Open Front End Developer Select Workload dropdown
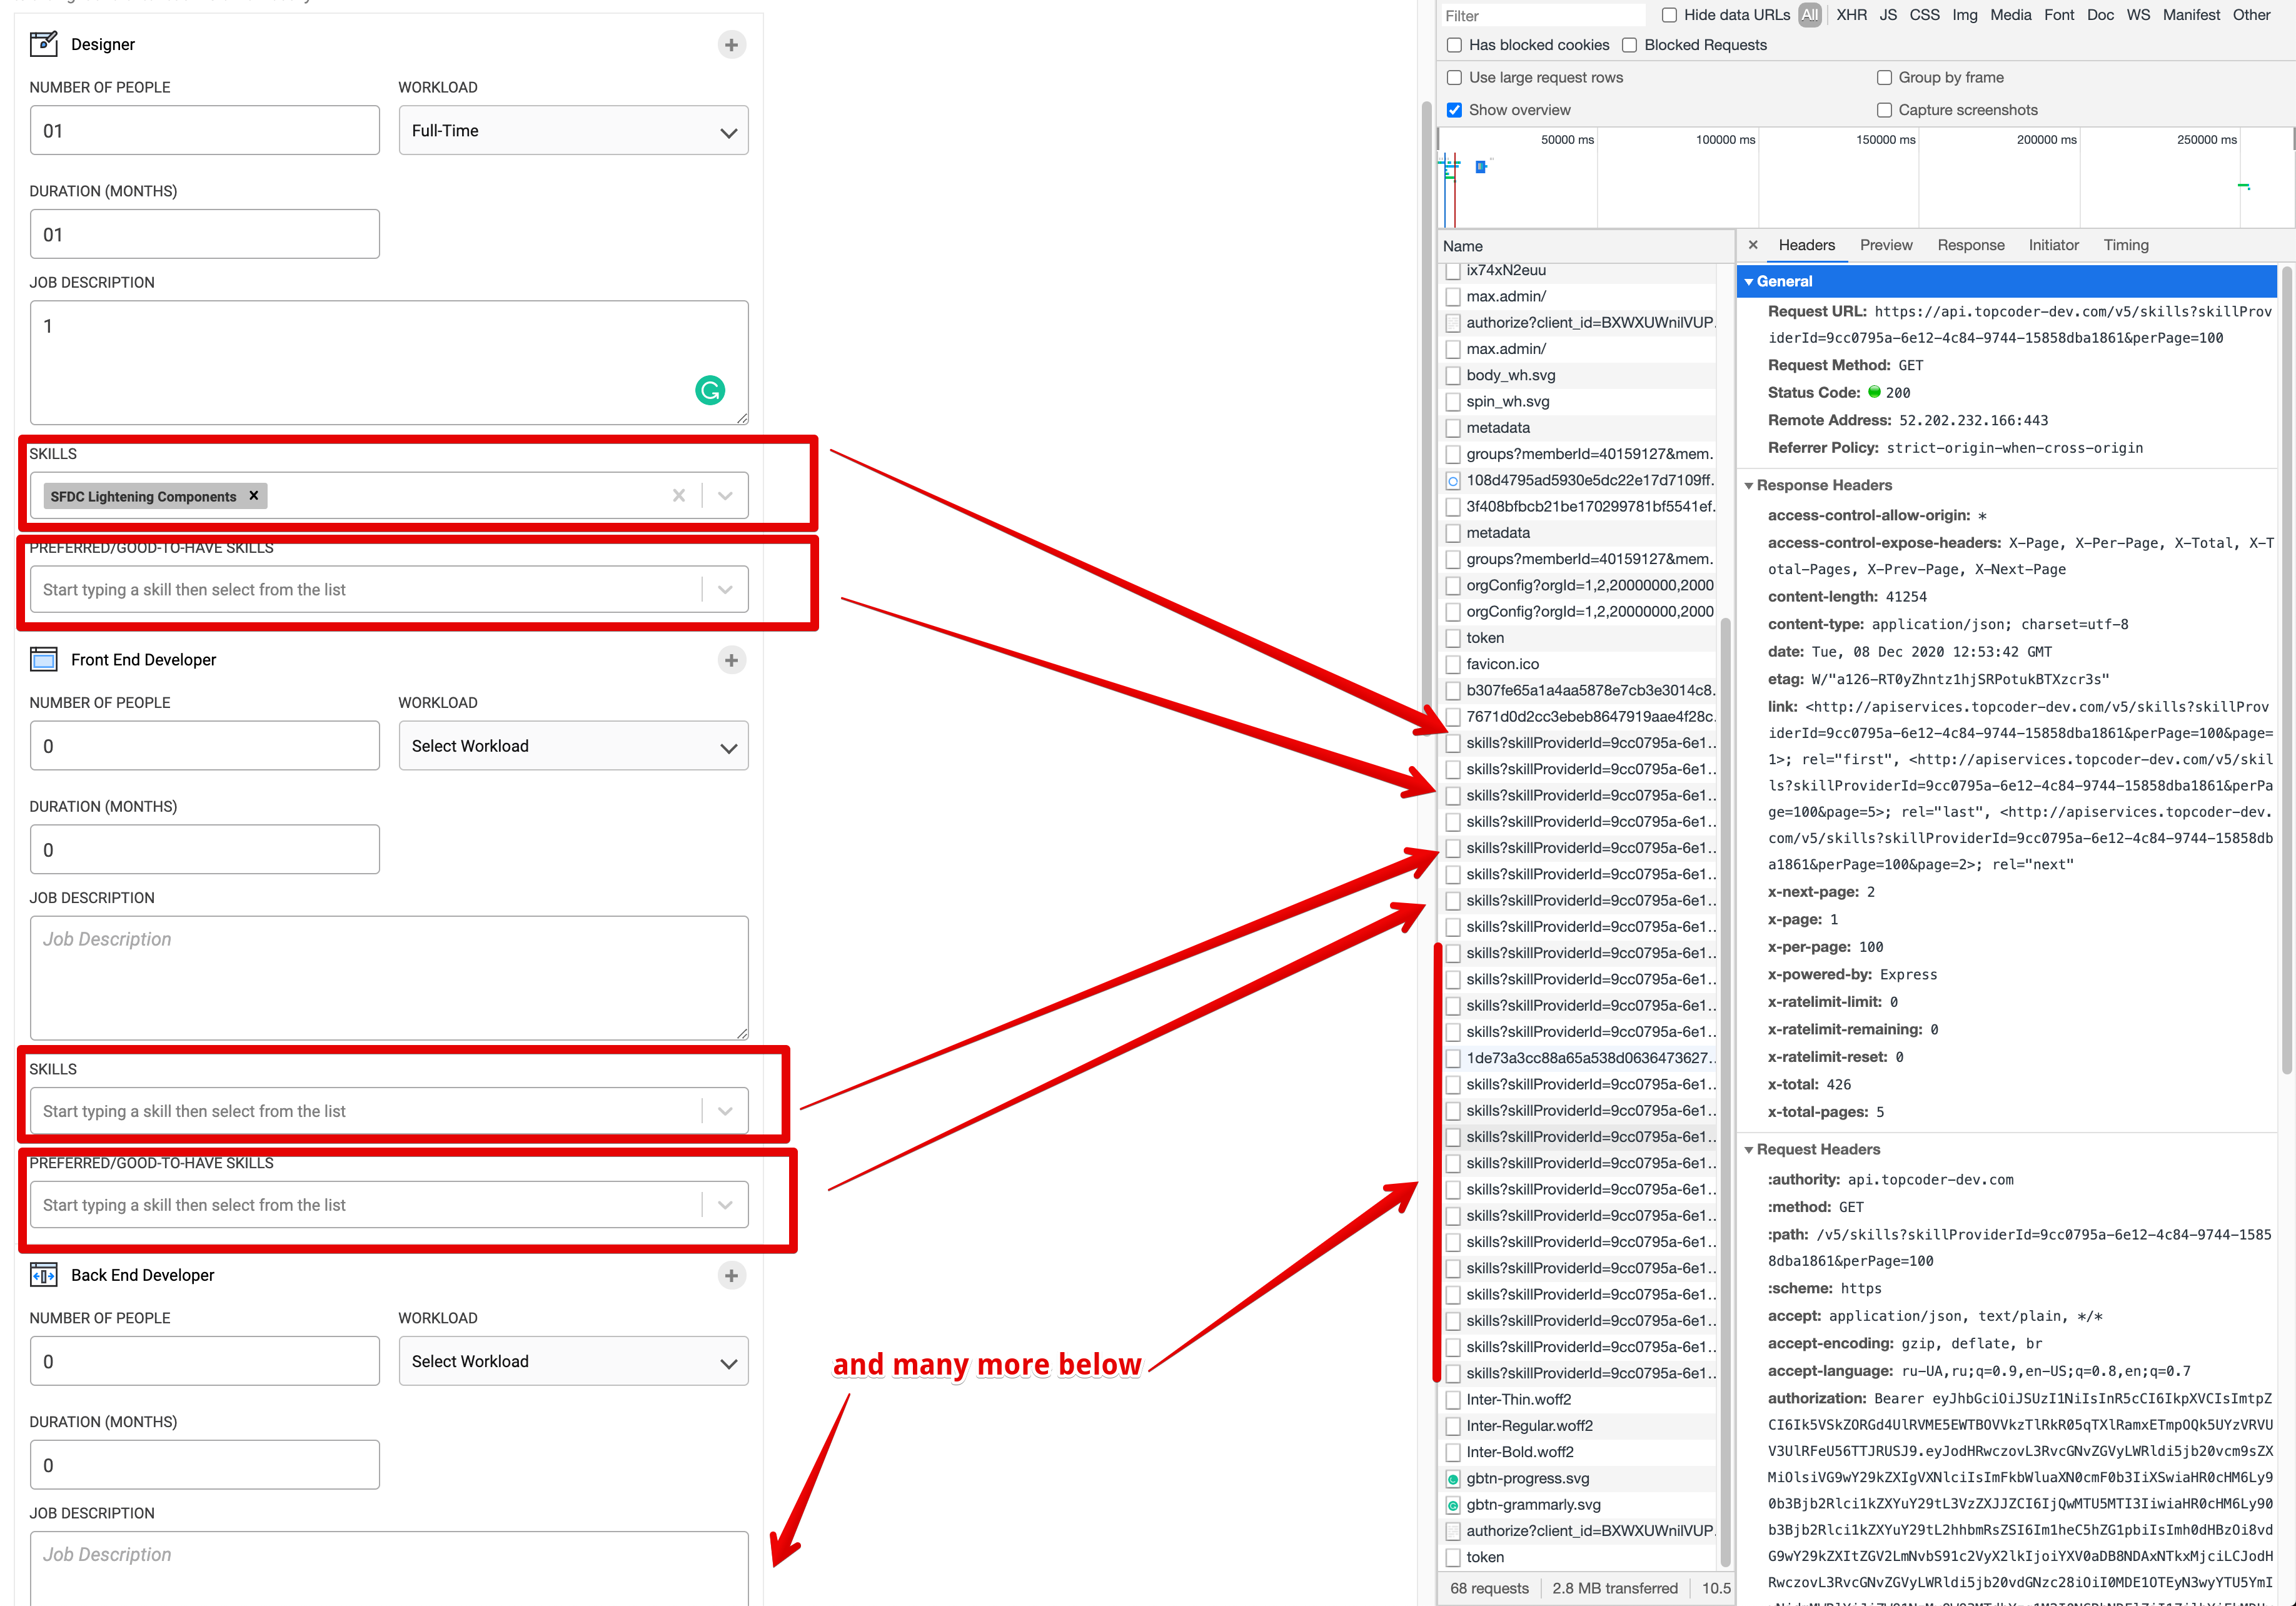Screen dimensions: 2296x1606 [x=573, y=746]
